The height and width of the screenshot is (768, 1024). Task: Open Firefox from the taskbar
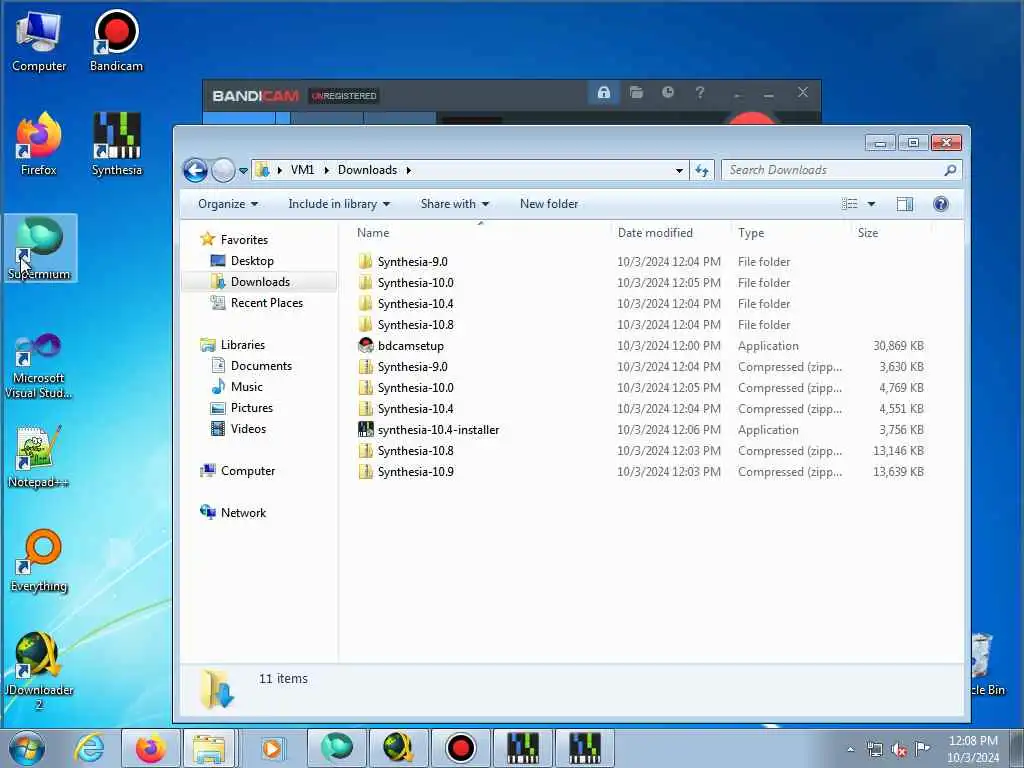coord(150,748)
